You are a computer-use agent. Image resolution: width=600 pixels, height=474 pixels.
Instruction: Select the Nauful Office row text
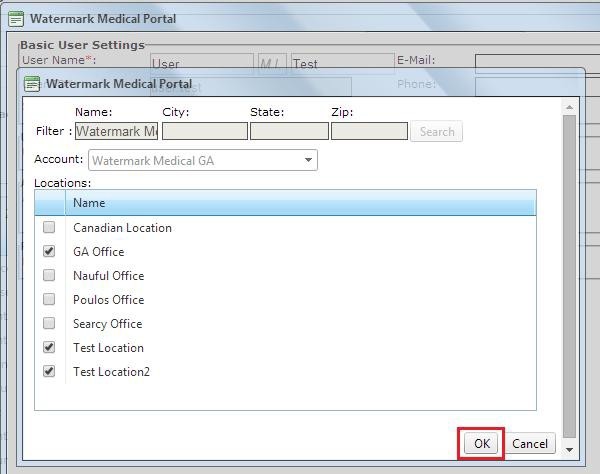109,276
